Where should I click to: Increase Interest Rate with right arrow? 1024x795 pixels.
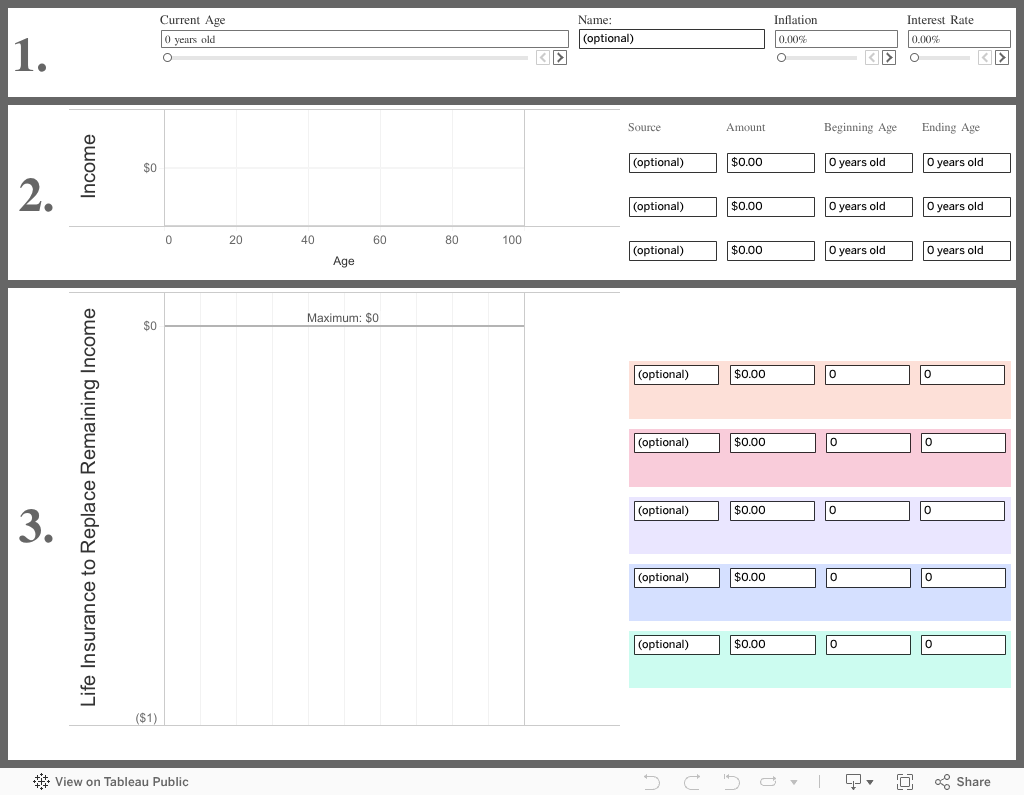point(1002,58)
